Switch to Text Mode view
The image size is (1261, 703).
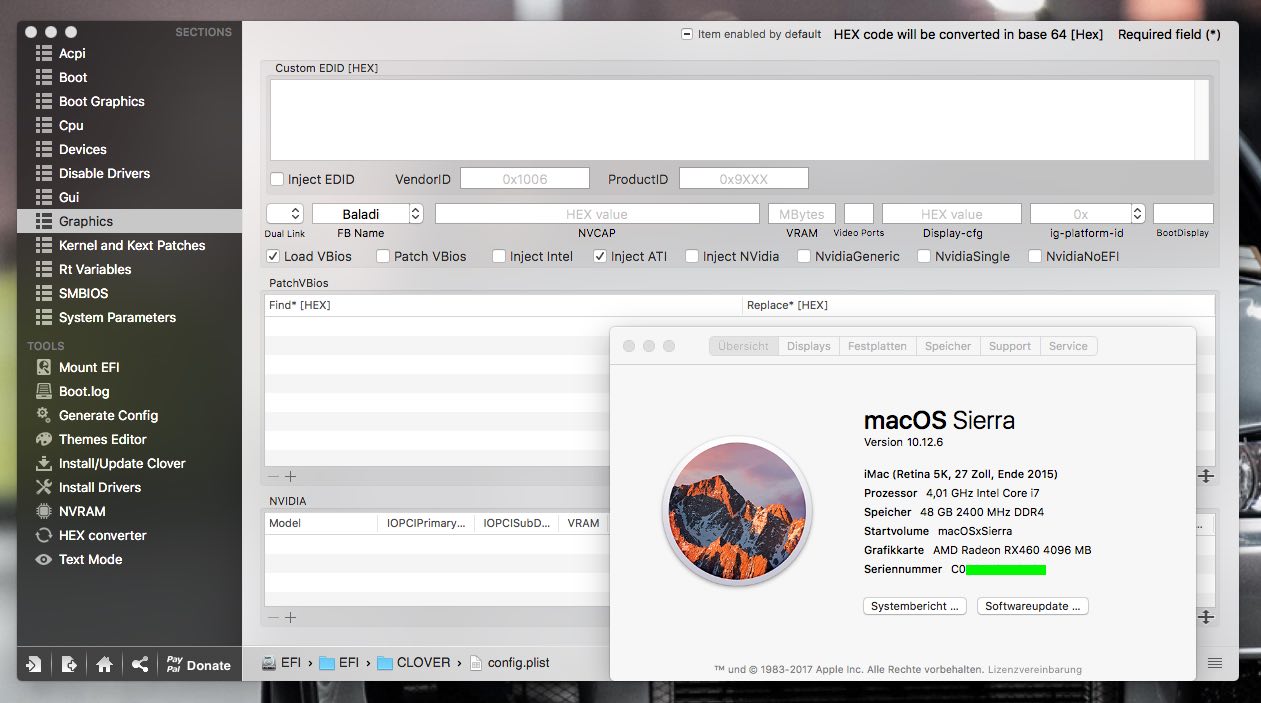point(129,559)
